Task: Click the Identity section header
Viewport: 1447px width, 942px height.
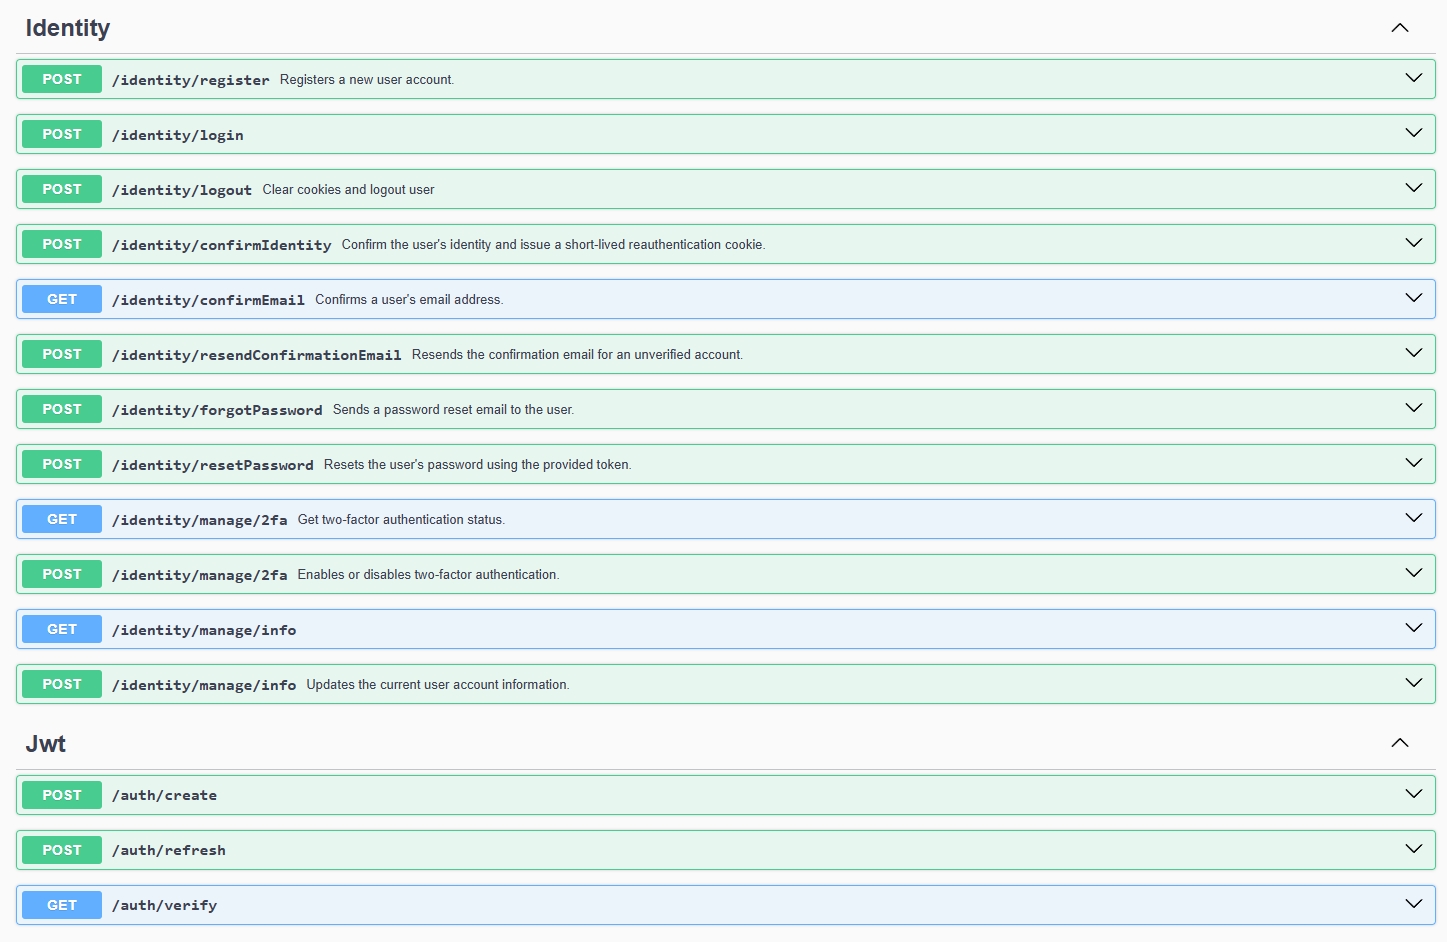Action: click(67, 27)
